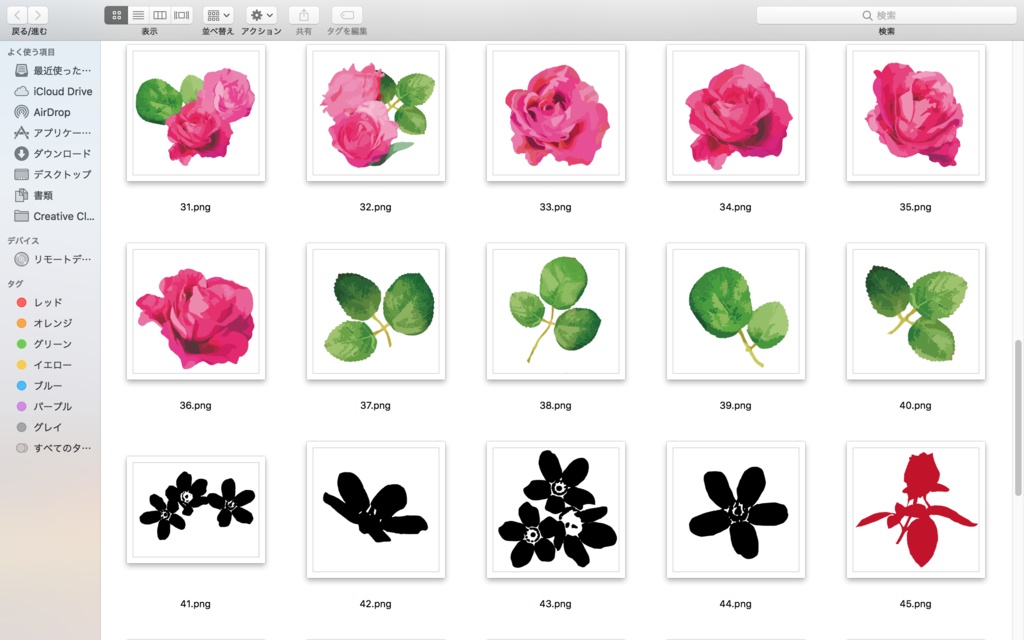1024x640 pixels.
Task: Select thumbnail of 40.png leaves
Action: coord(916,312)
